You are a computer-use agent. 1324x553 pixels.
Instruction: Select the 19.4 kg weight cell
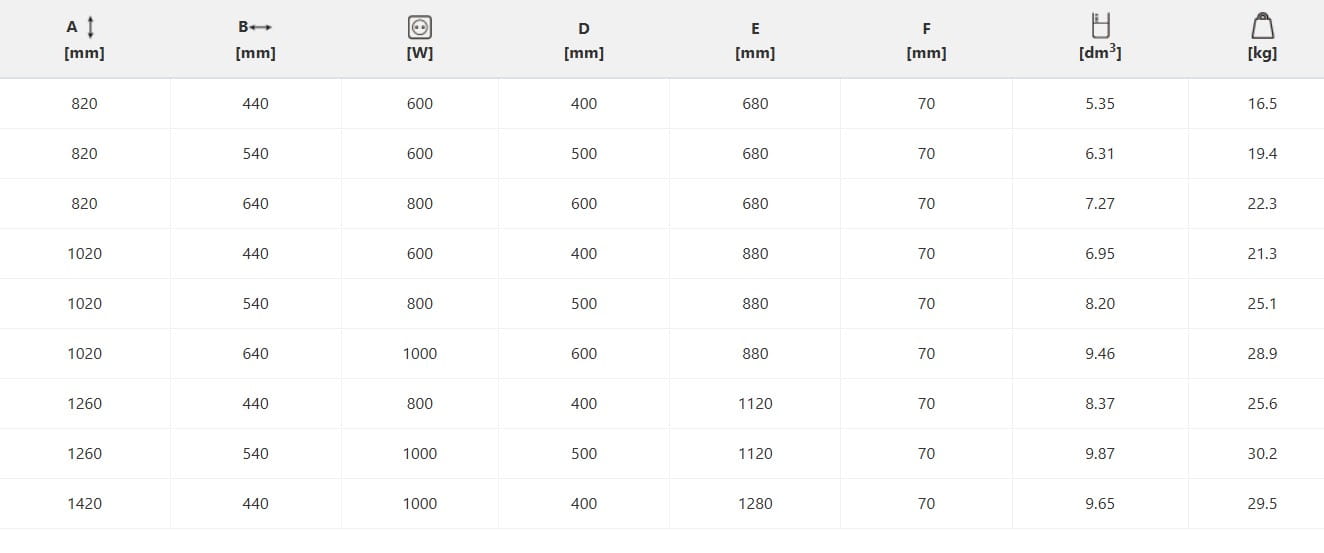click(x=1262, y=154)
